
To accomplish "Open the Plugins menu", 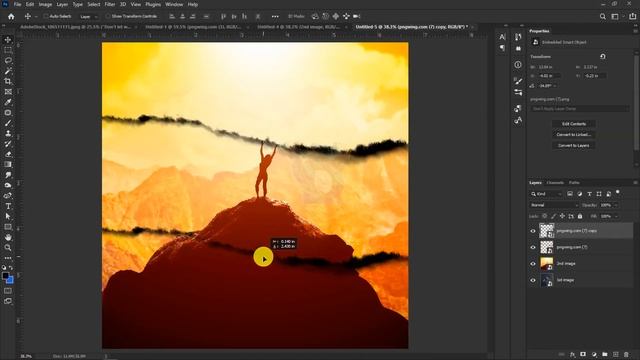I will [153, 4].
